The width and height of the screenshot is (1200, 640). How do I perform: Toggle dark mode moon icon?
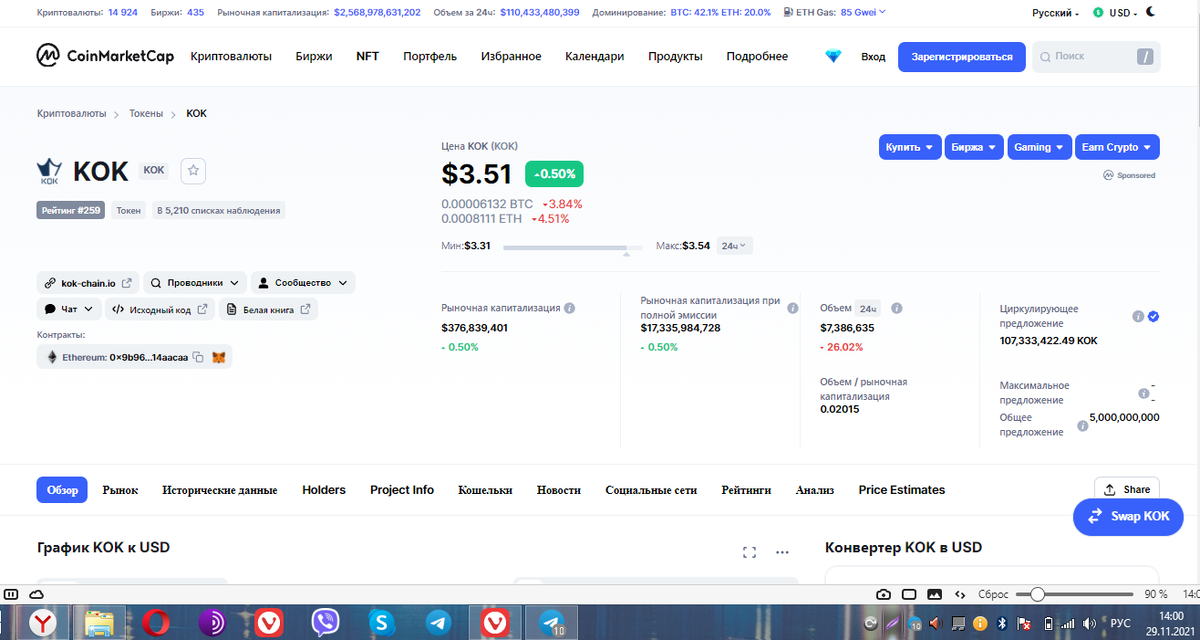pyautogui.click(x=1153, y=13)
